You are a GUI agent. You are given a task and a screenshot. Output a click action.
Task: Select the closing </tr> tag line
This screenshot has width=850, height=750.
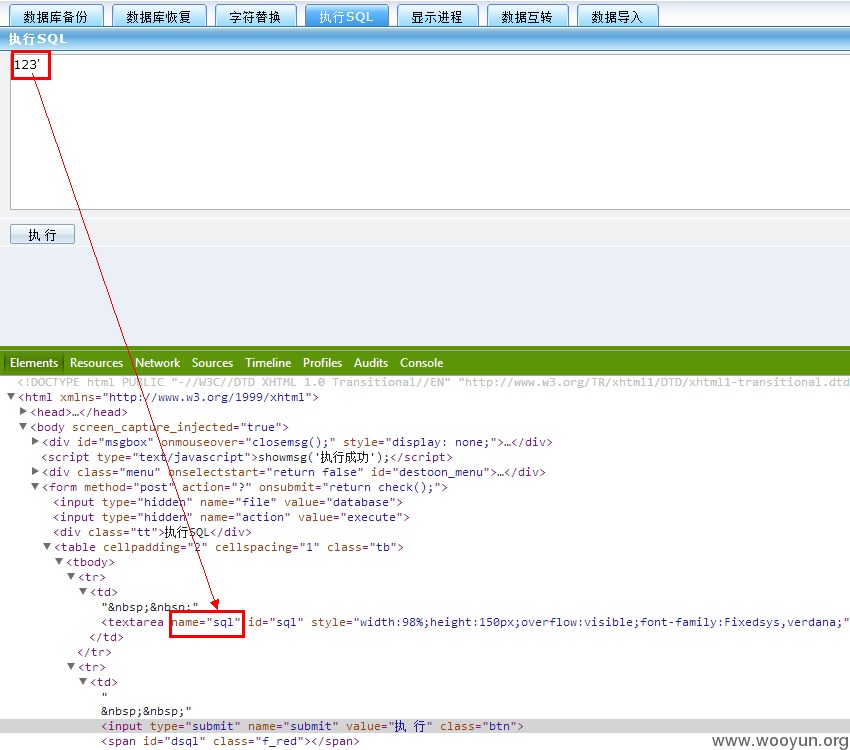[94, 652]
